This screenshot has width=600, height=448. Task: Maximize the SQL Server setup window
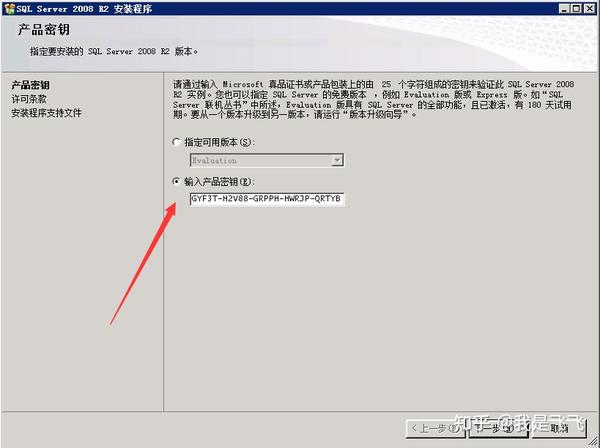(576, 8)
